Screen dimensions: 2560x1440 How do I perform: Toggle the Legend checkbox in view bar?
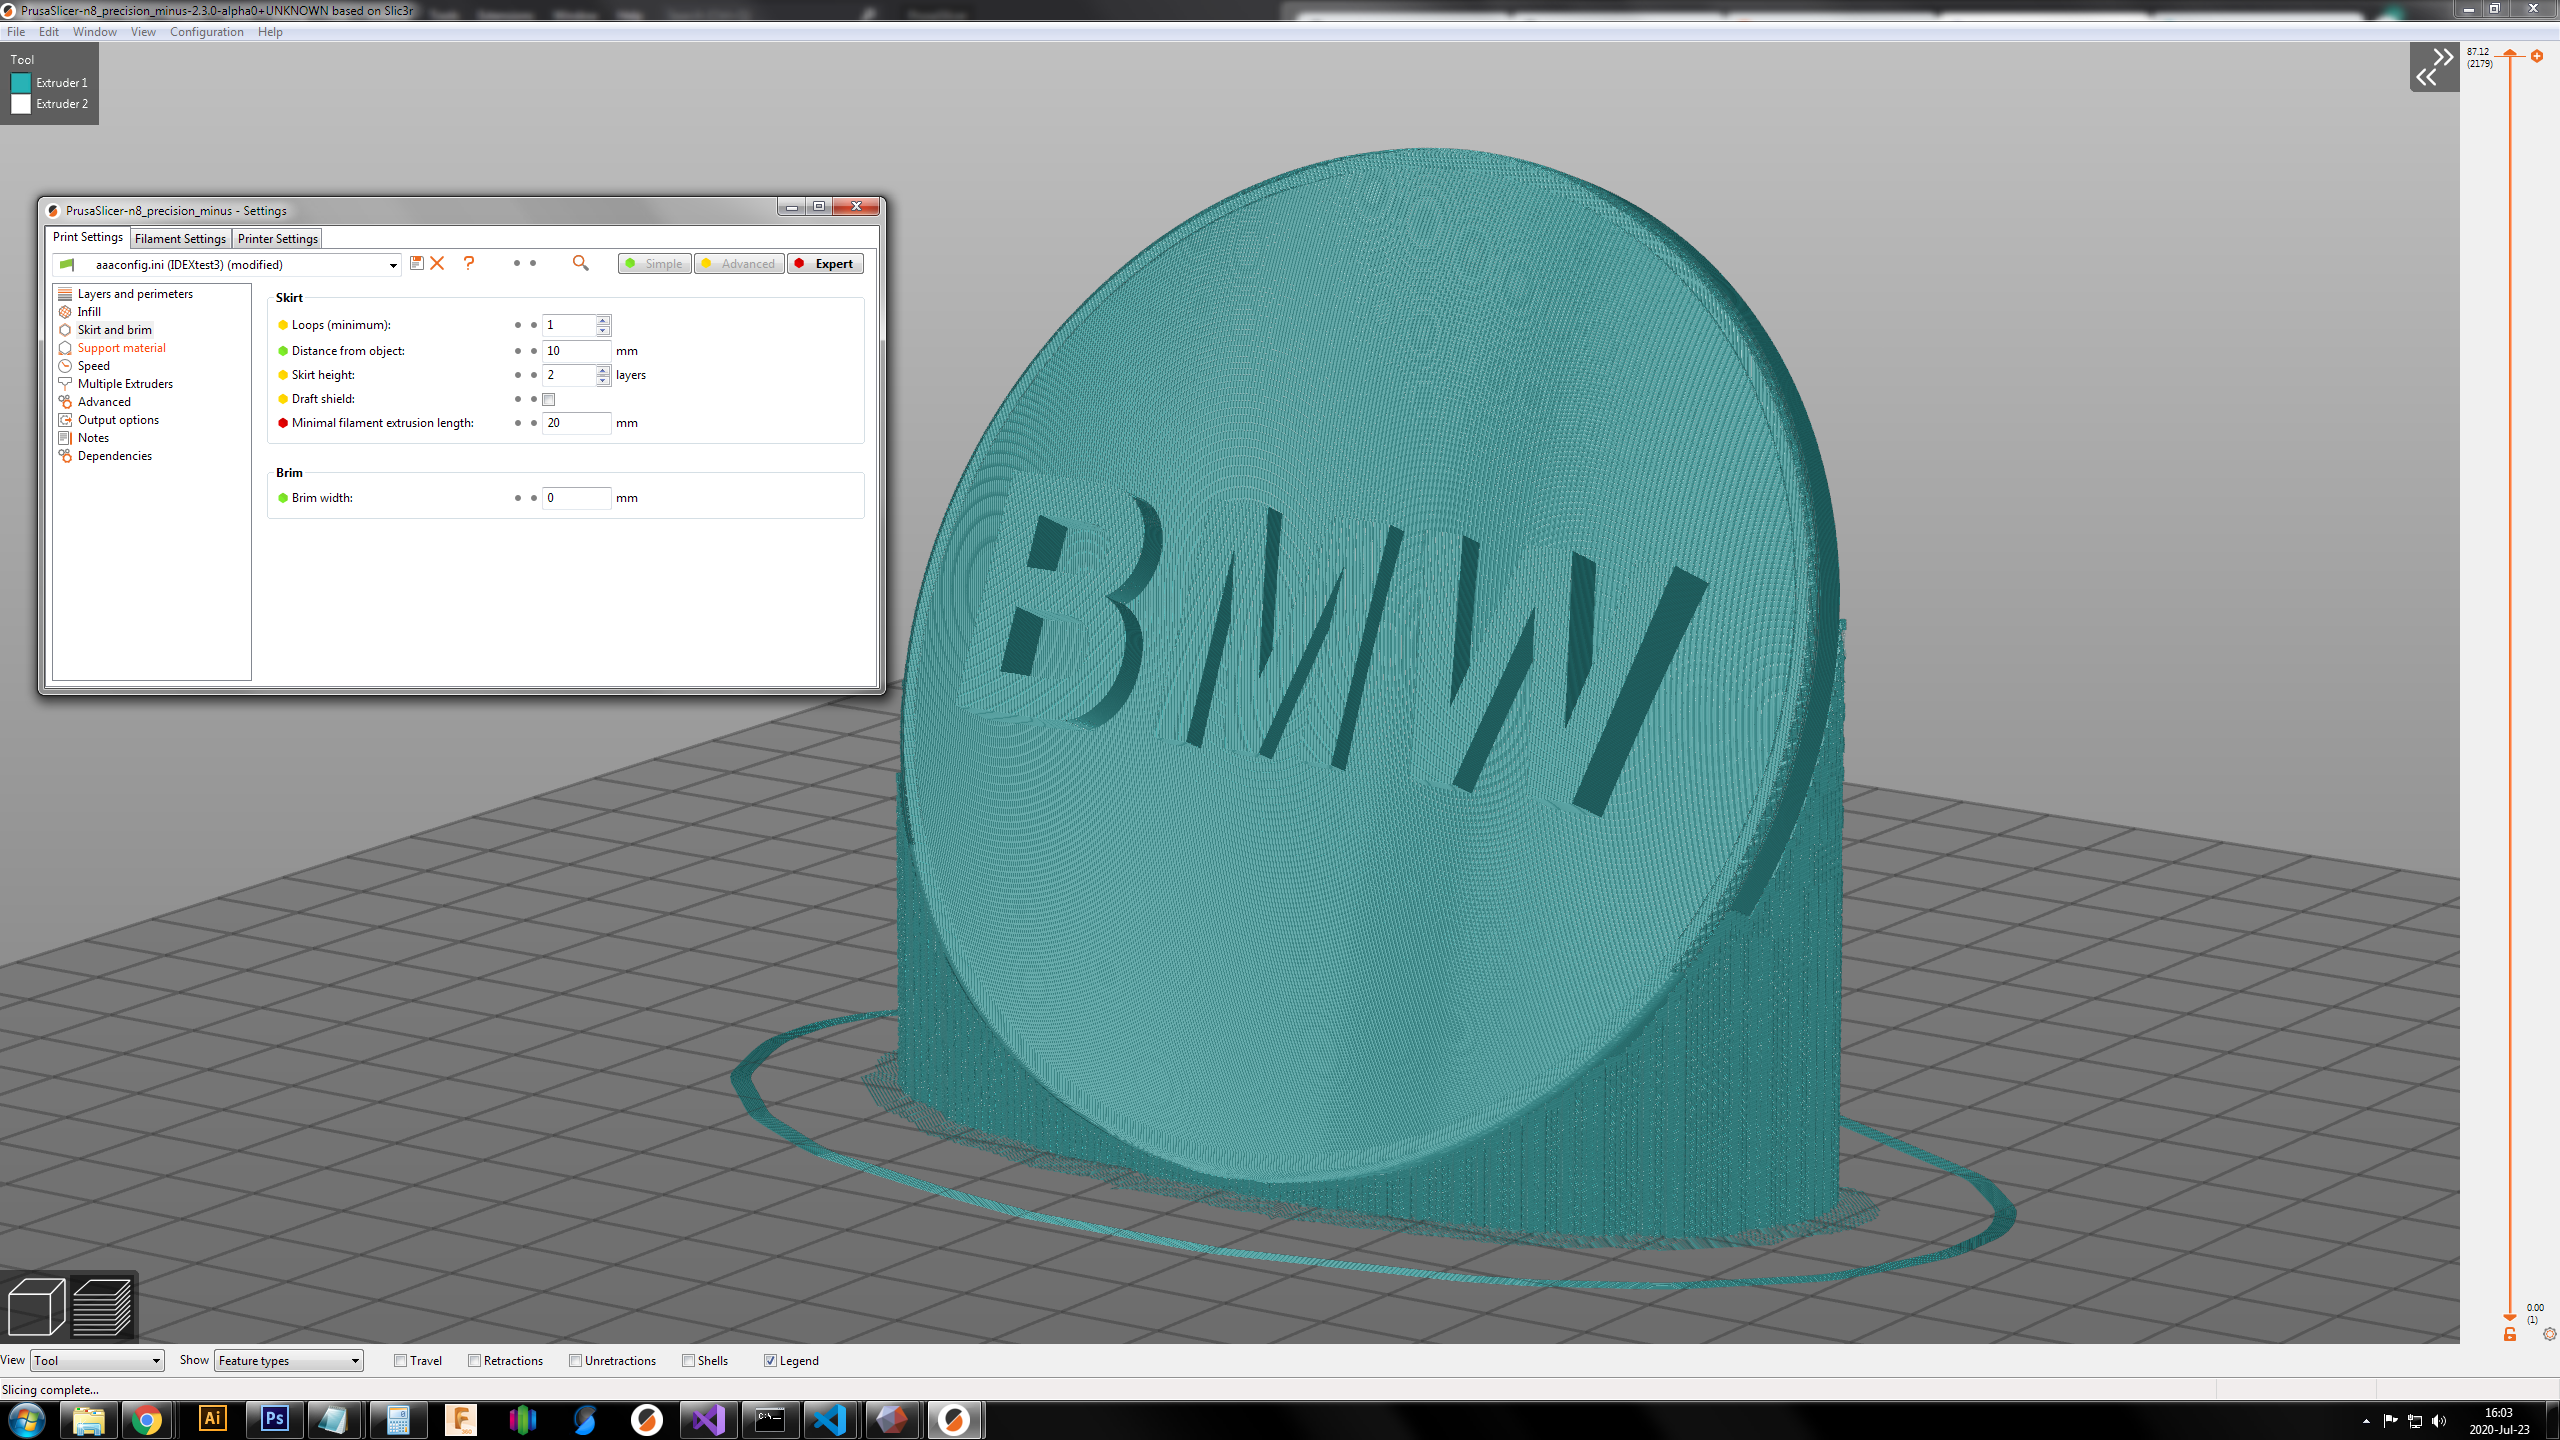tap(770, 1359)
